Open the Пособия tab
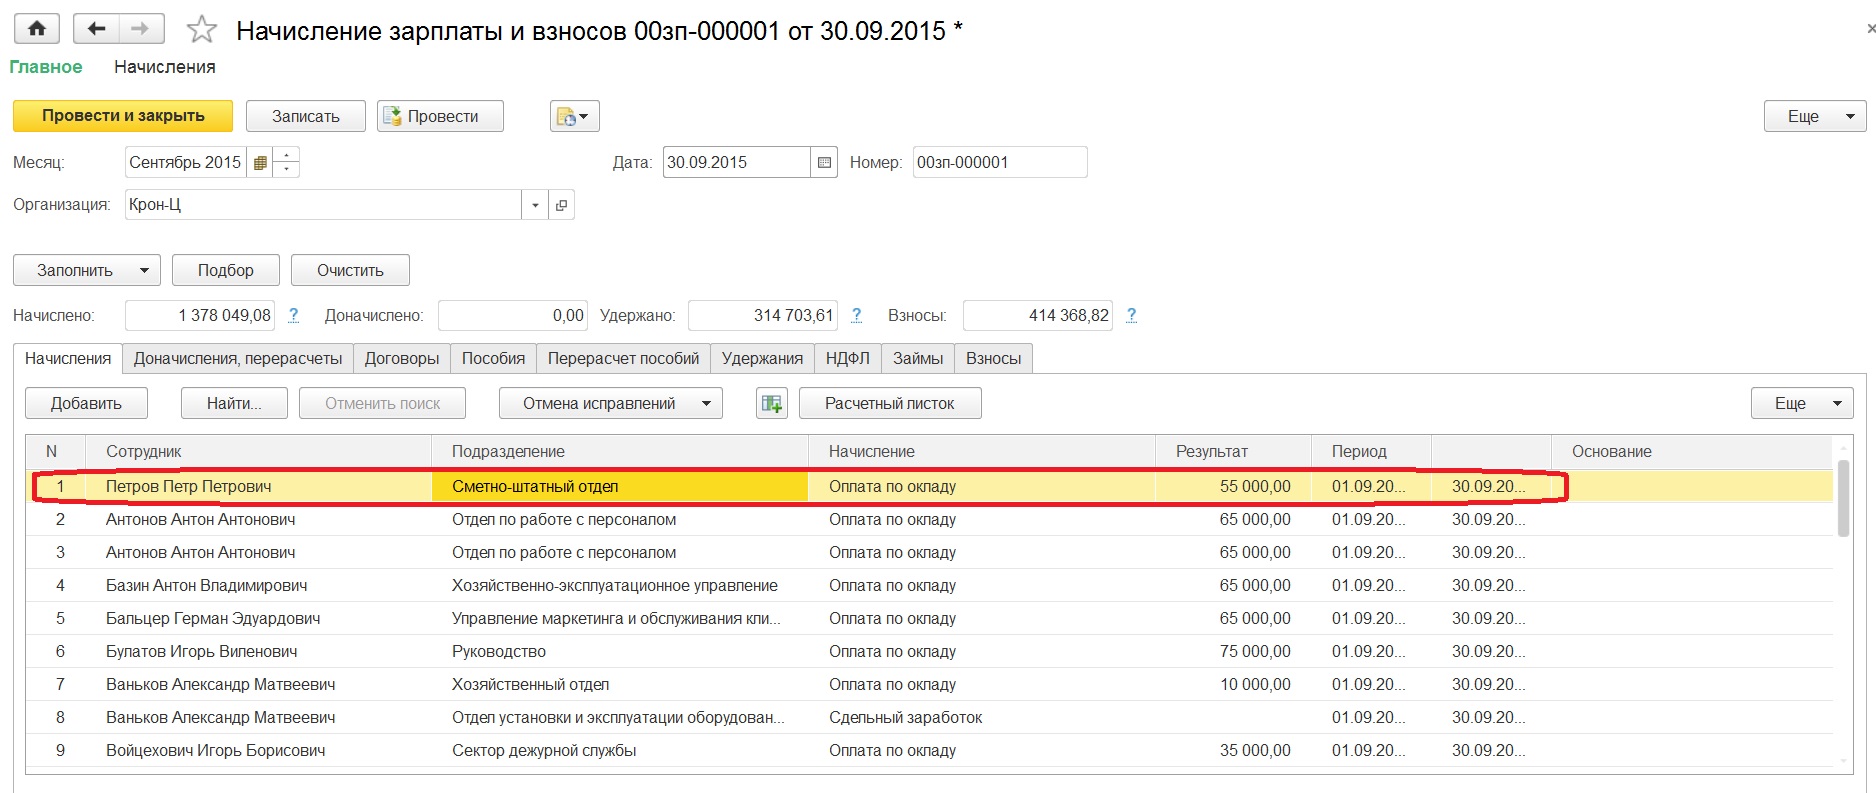Image resolution: width=1876 pixels, height=793 pixels. point(493,358)
